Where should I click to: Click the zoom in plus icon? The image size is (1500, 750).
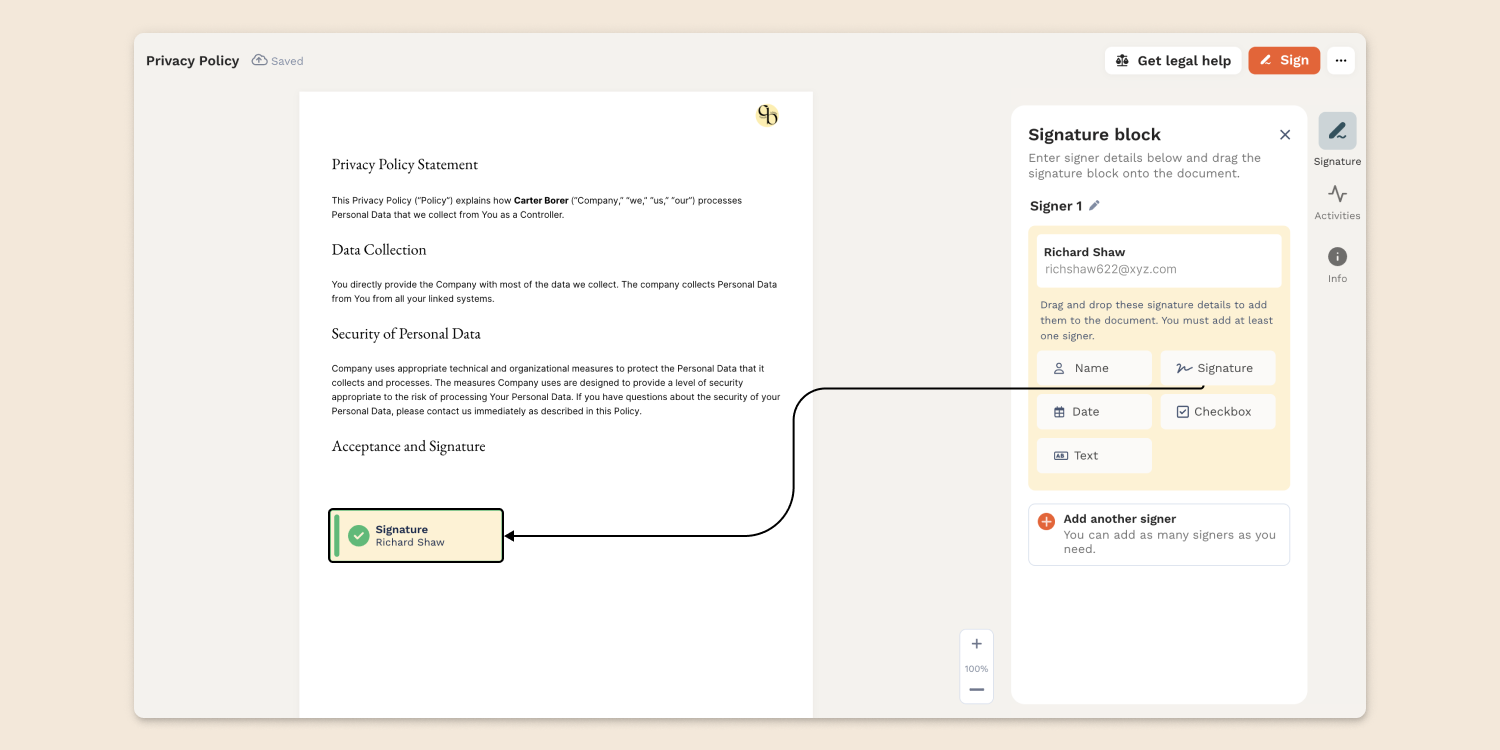[x=977, y=644]
